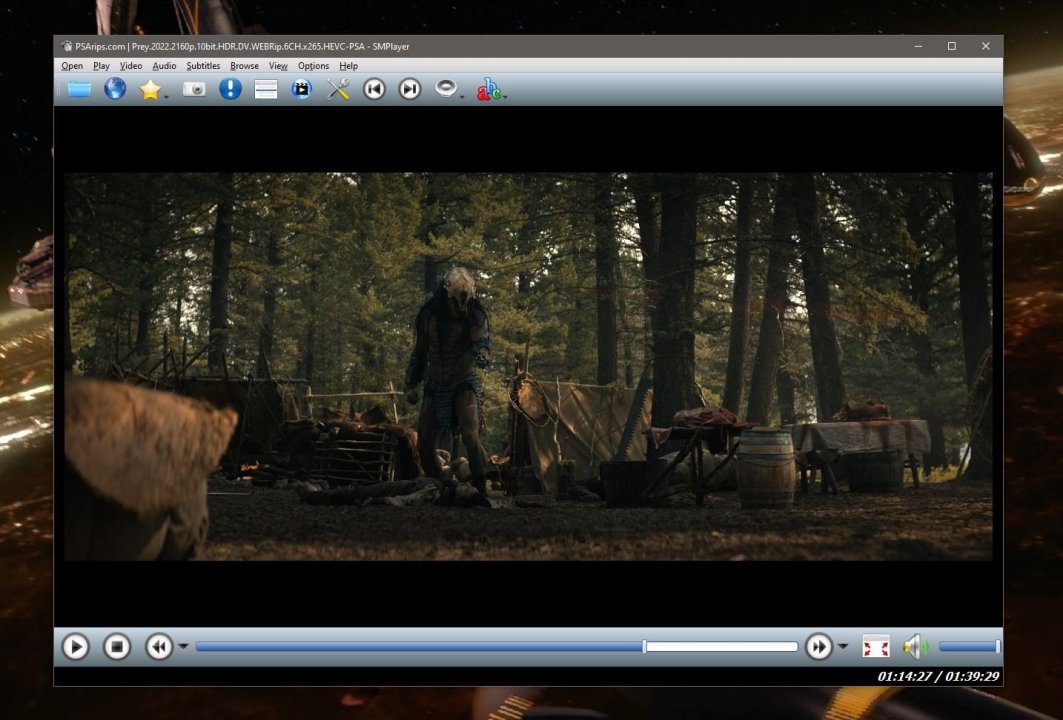Skip to next track icon
This screenshot has height=720, width=1063.
pos(409,89)
